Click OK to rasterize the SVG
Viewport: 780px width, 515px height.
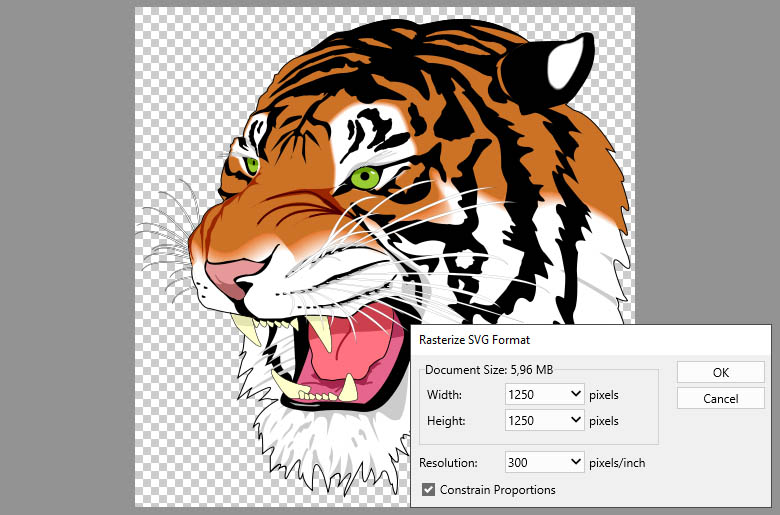[720, 372]
